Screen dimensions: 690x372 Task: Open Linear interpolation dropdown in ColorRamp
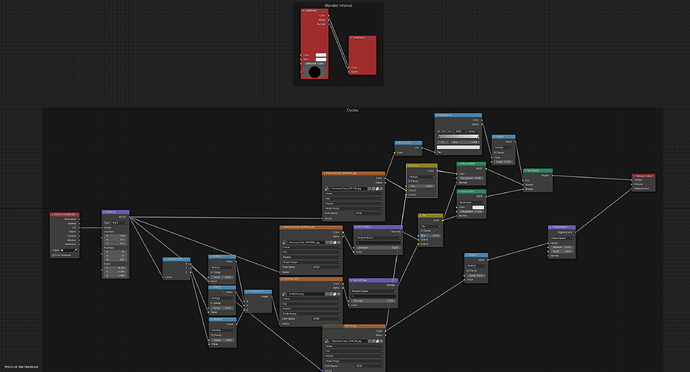pyautogui.click(x=473, y=131)
